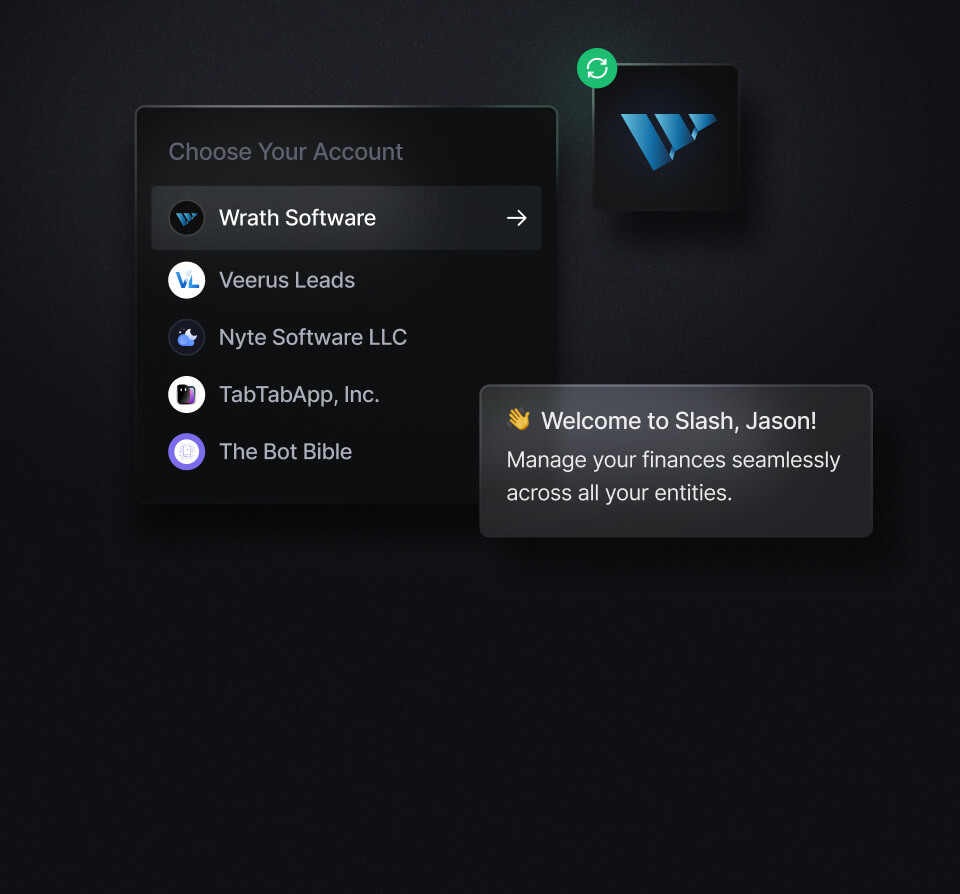960x894 pixels.
Task: Click the Choose Your Account heading
Action: click(x=285, y=152)
